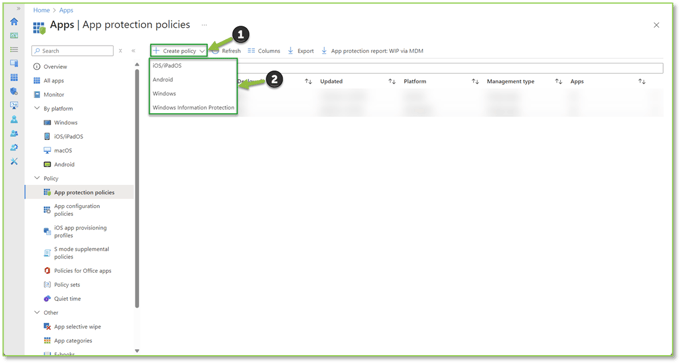This screenshot has height=364, width=681.
Task: Go to Apps breadcrumb link
Action: tap(66, 10)
